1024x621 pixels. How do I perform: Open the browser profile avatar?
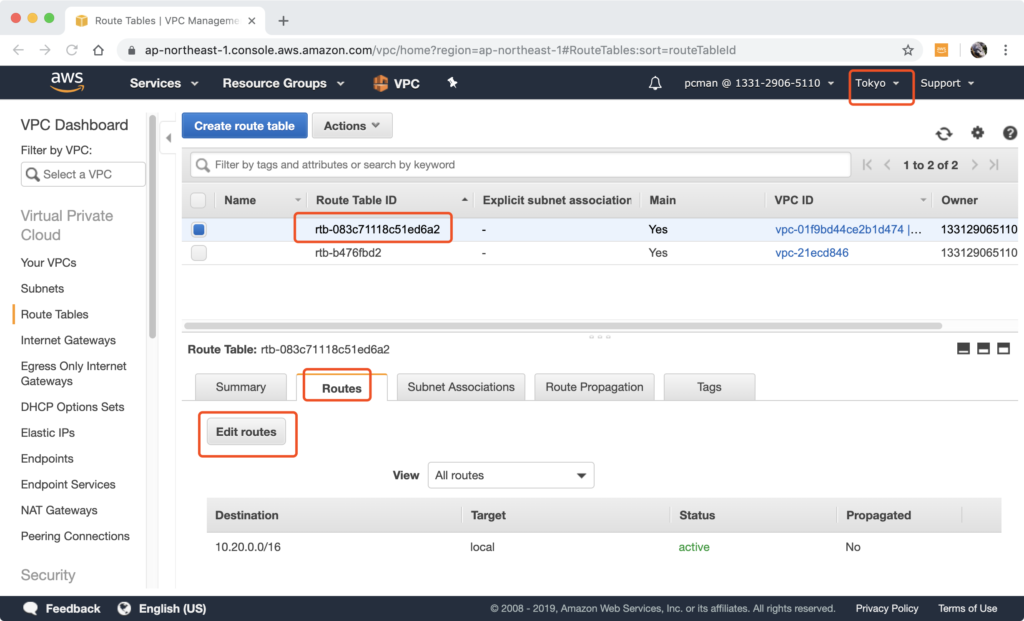click(978, 50)
